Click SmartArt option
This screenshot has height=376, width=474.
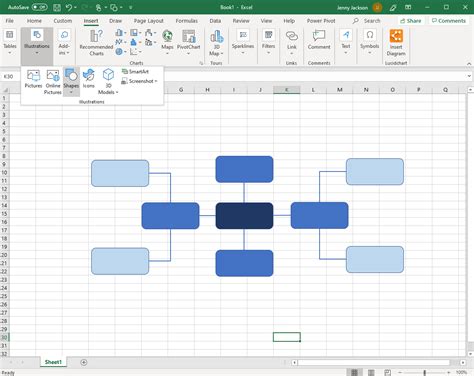point(135,71)
